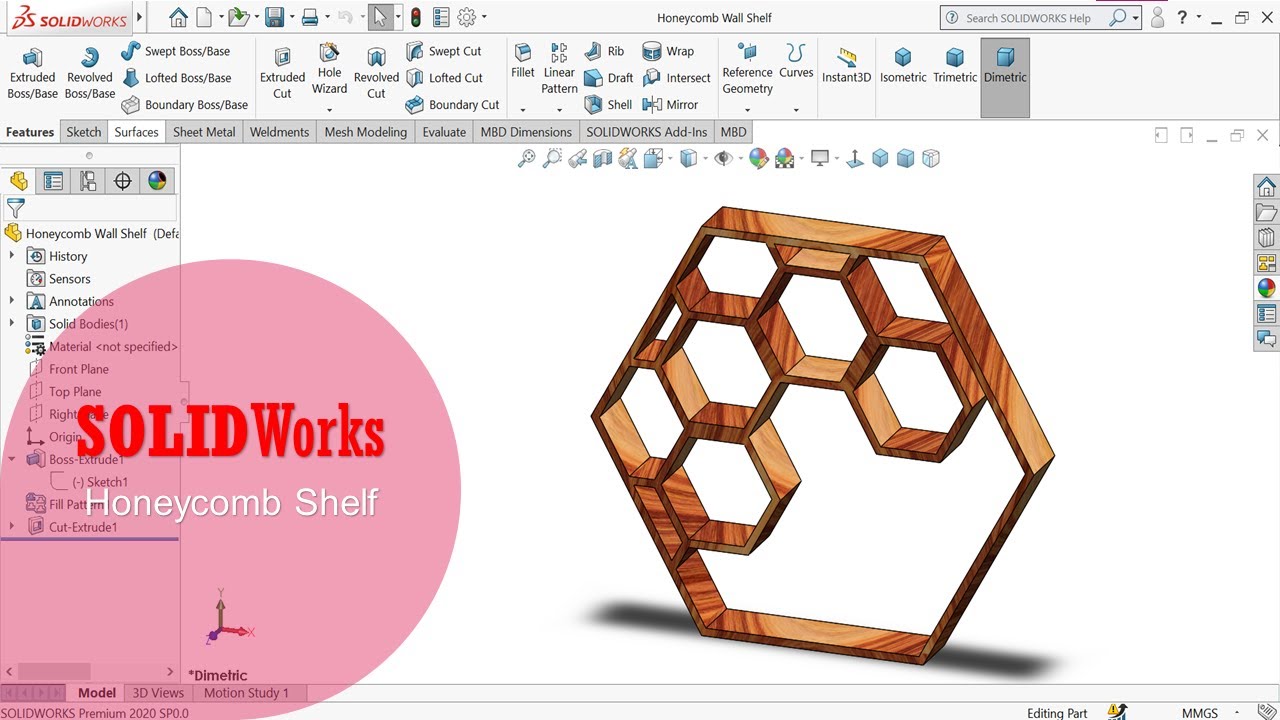The image size is (1280, 720).
Task: Select the Shell feature
Action: point(607,105)
